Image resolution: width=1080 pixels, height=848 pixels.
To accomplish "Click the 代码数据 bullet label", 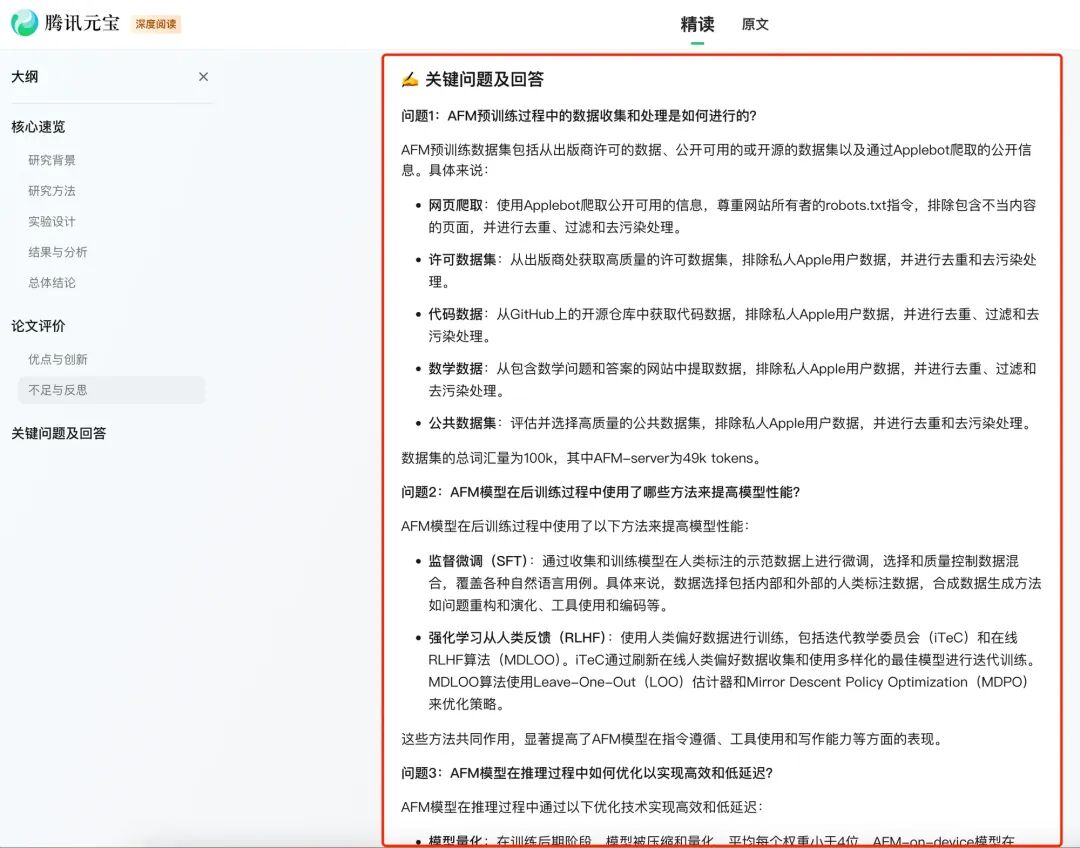I will point(455,314).
